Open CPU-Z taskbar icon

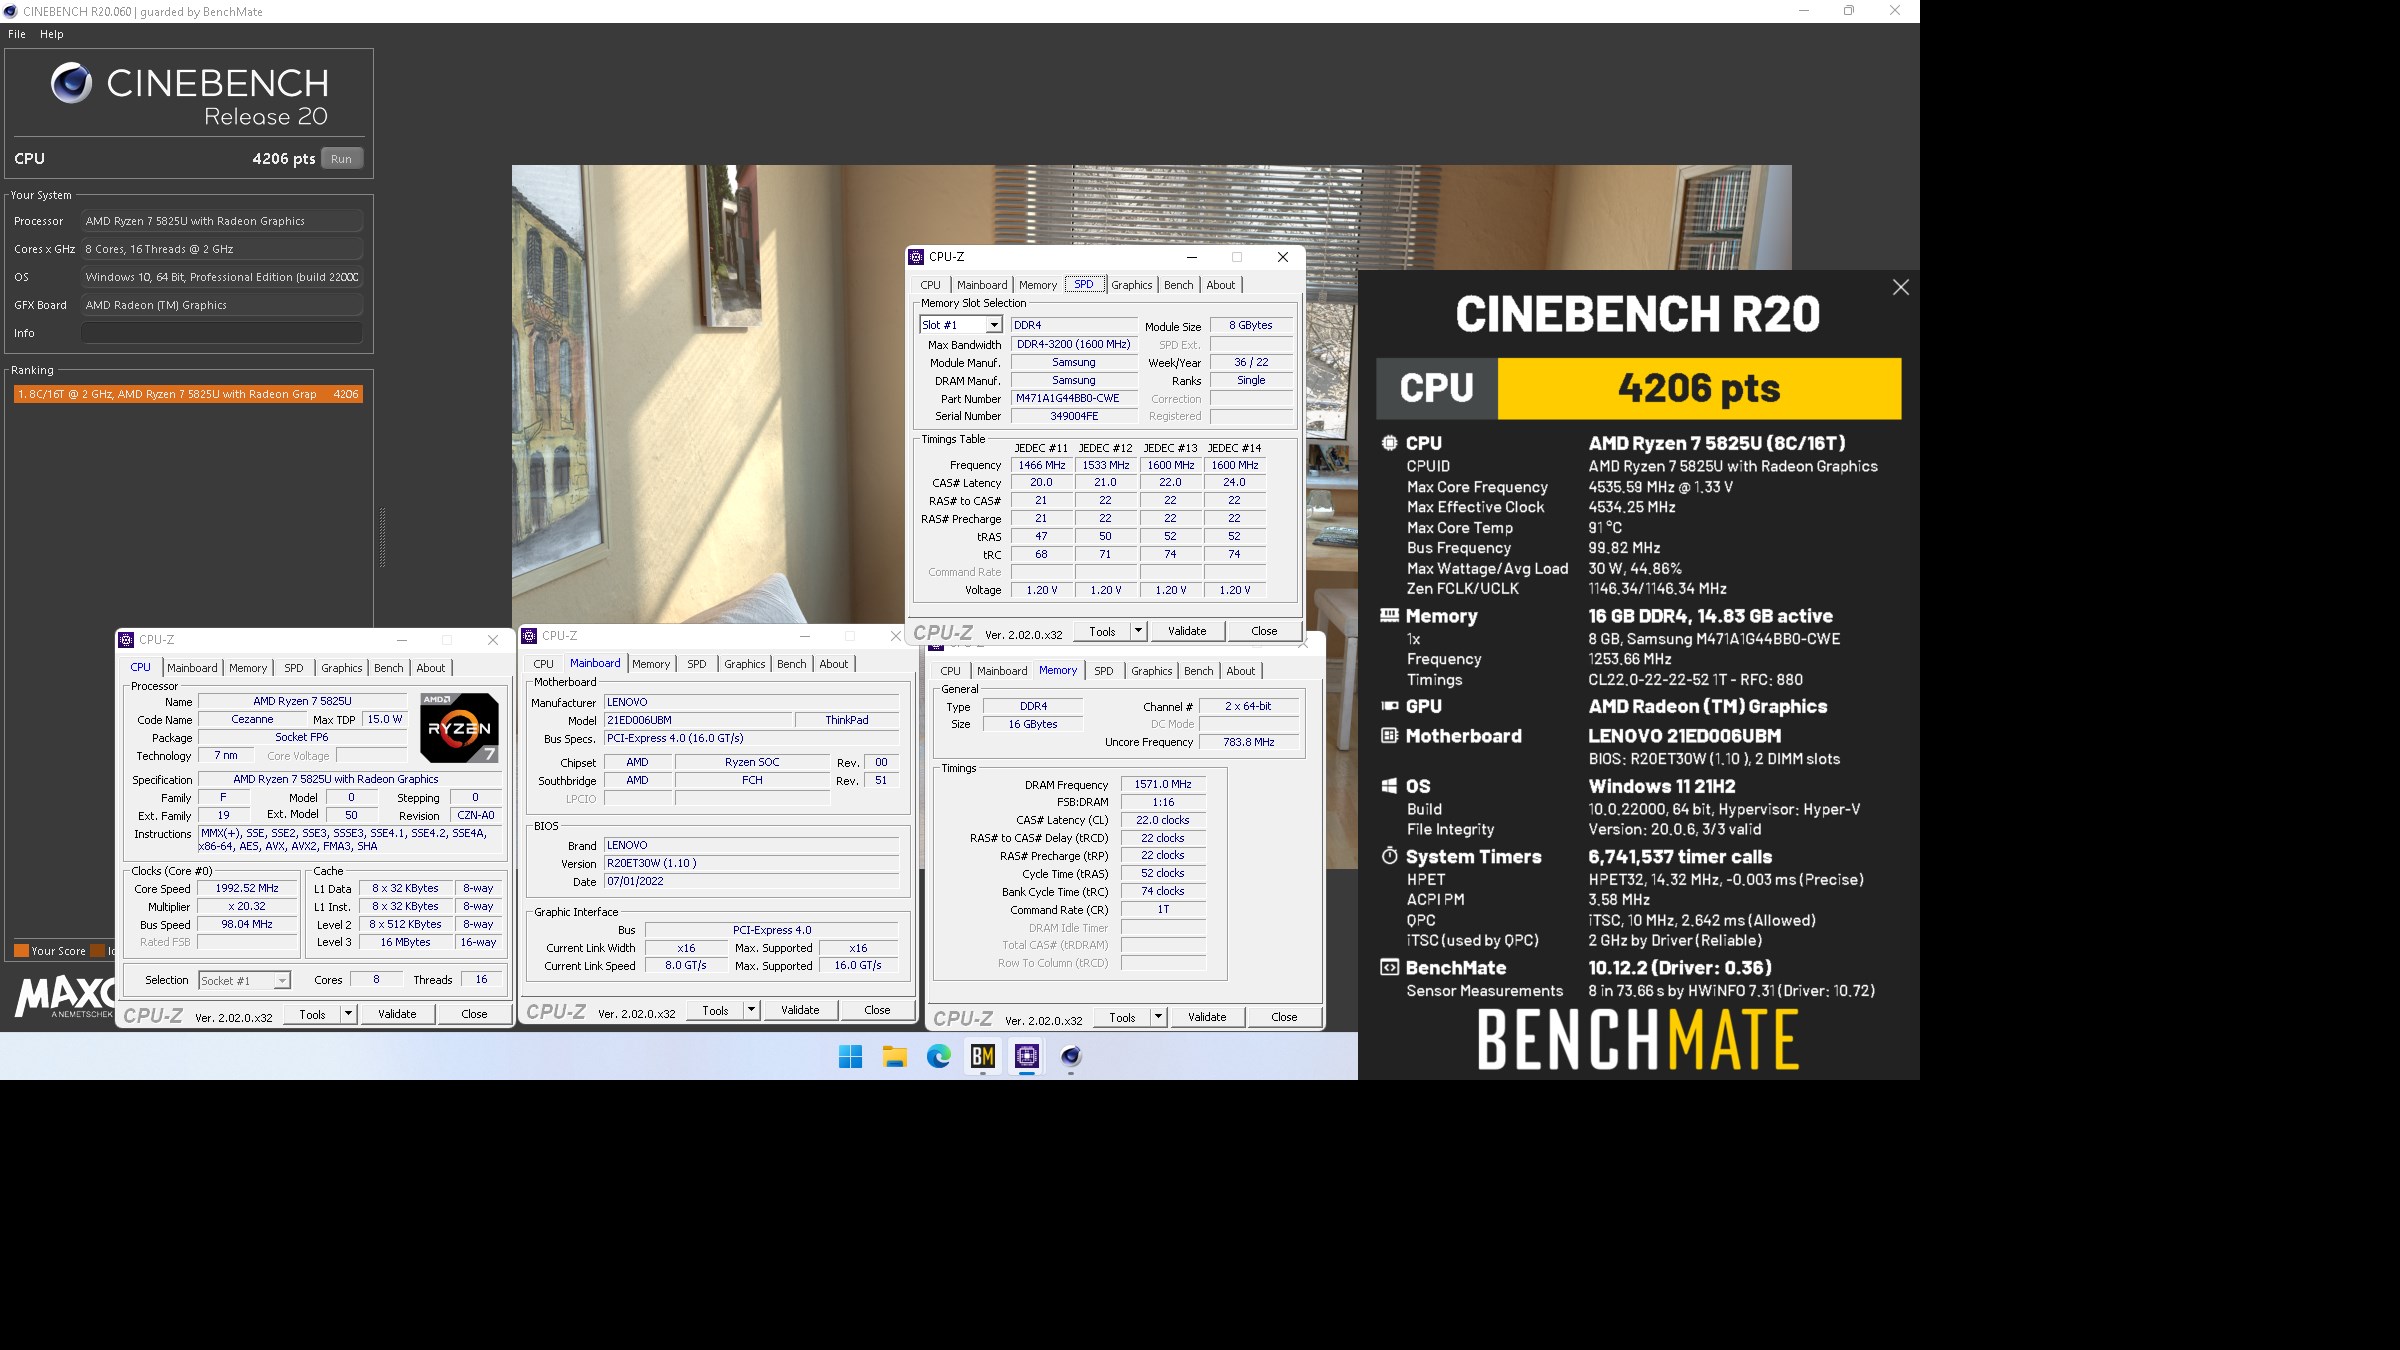(1027, 1056)
